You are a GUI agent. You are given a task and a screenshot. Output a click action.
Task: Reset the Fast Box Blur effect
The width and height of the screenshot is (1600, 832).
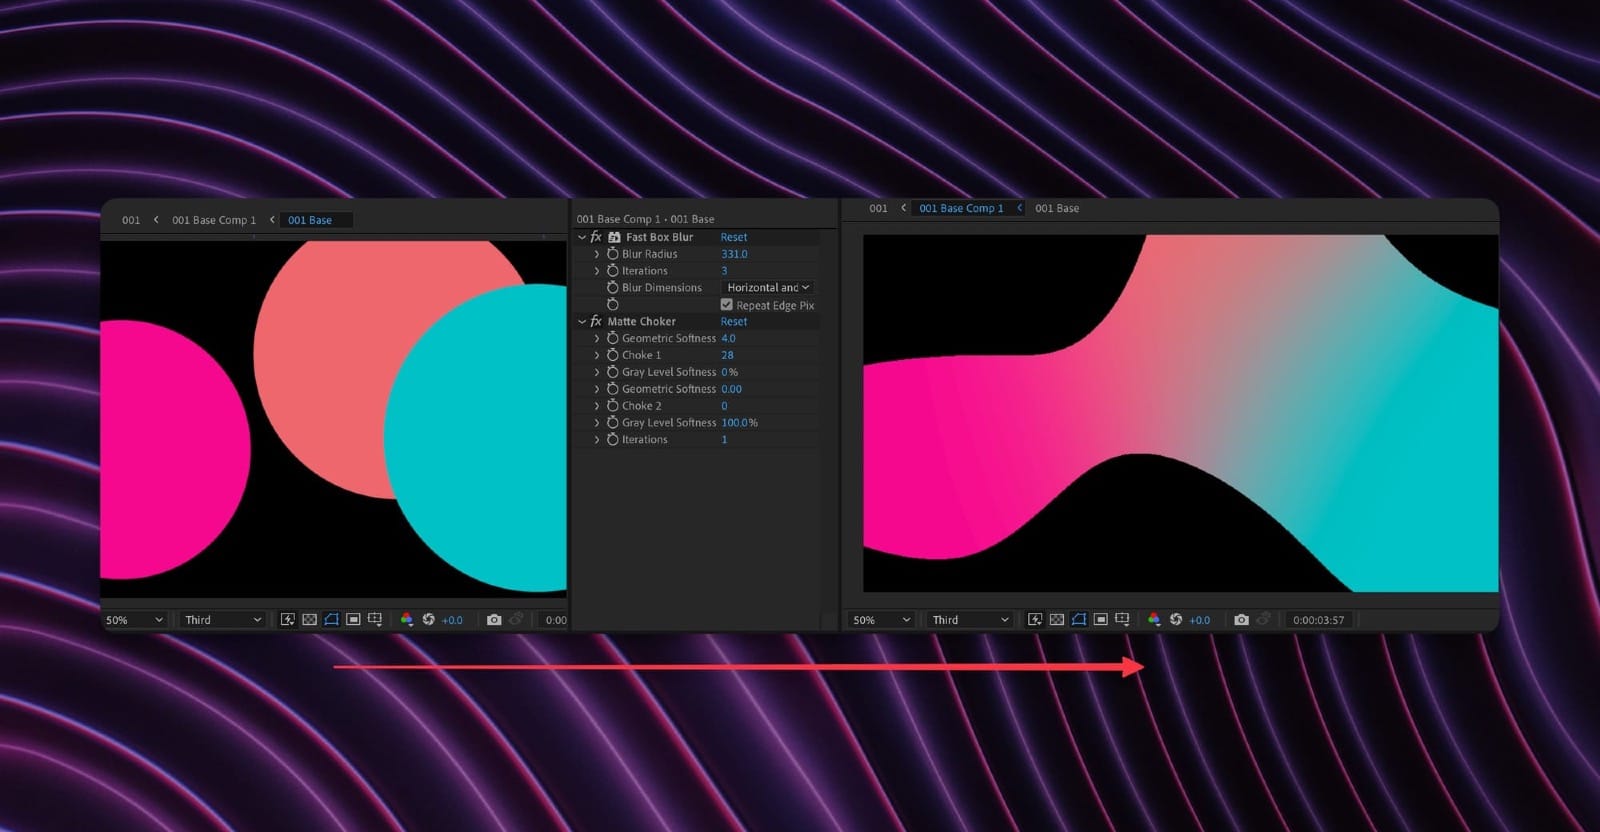pos(733,237)
